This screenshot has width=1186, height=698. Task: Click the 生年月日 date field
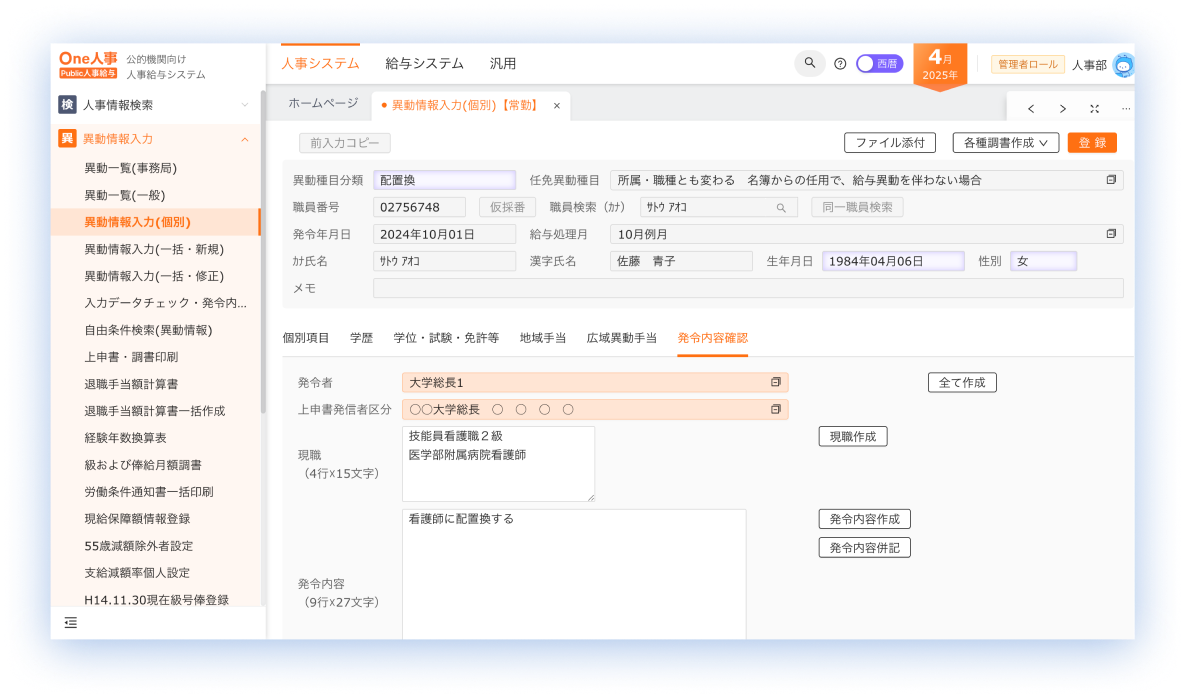[x=893, y=261]
